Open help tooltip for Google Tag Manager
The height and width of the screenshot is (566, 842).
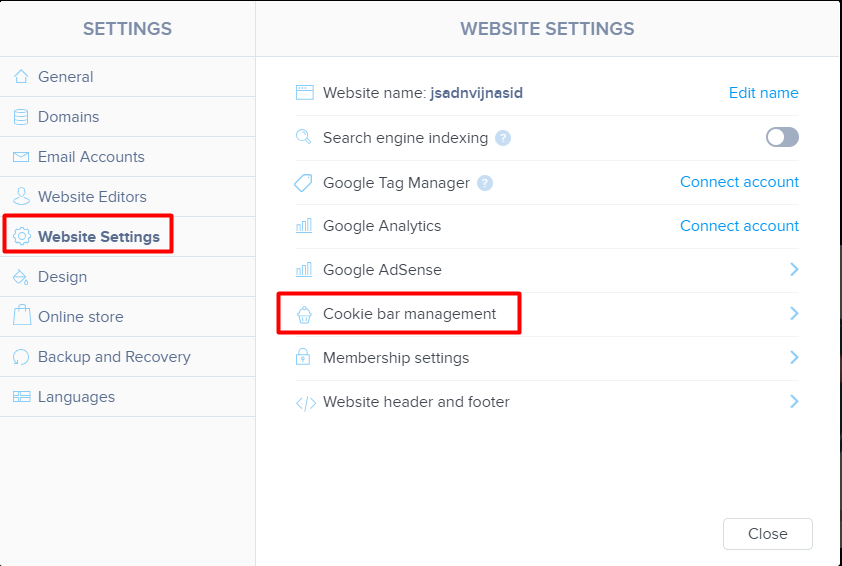(x=485, y=183)
